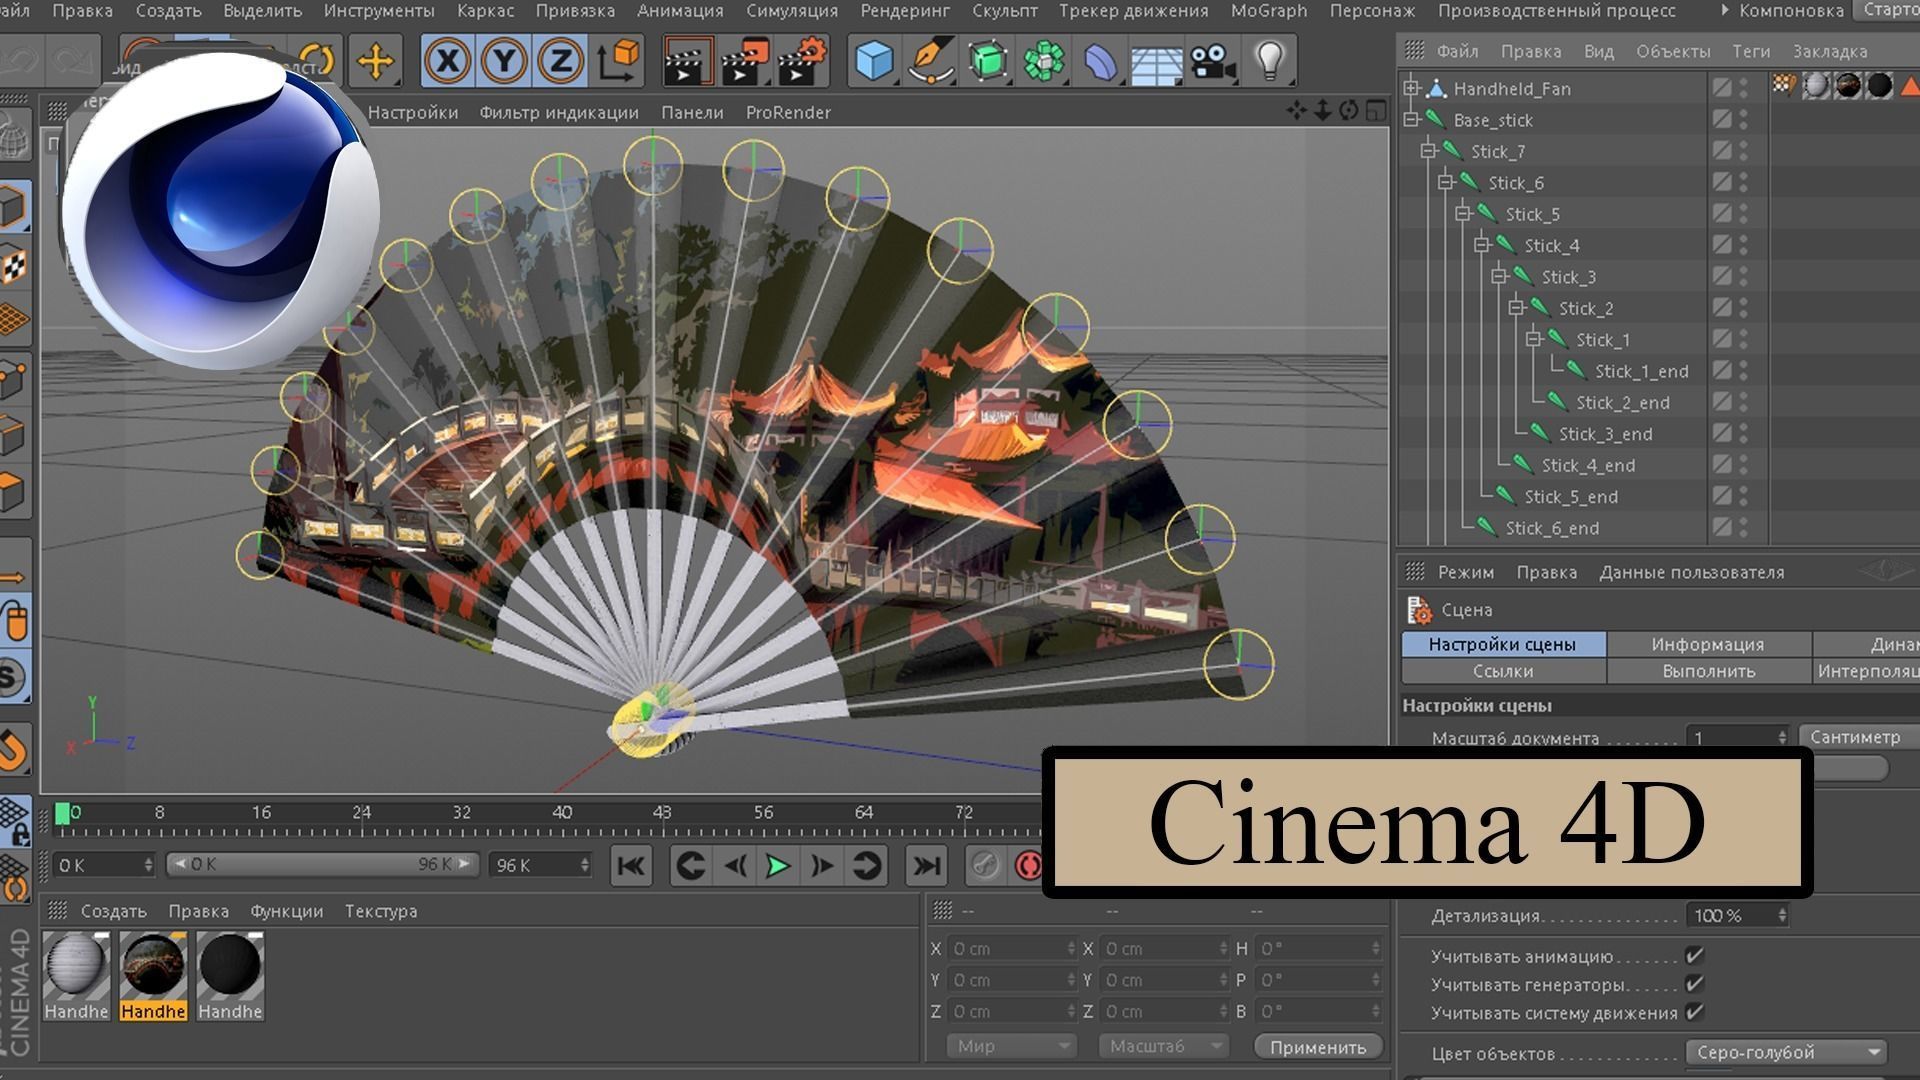This screenshot has height=1080, width=1920.
Task: Click the Применить button
Action: 1317,1047
